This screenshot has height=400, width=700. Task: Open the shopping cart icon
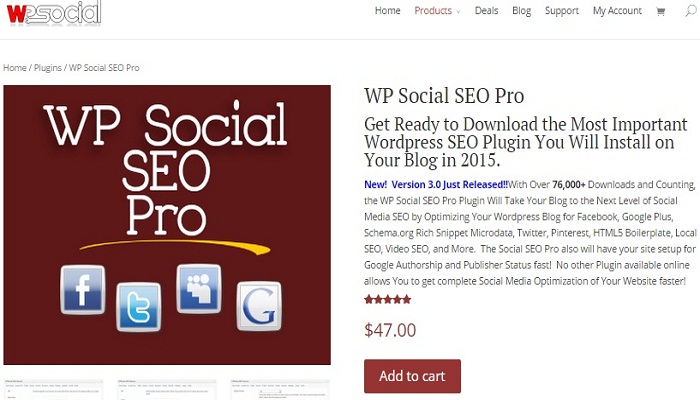tap(661, 12)
